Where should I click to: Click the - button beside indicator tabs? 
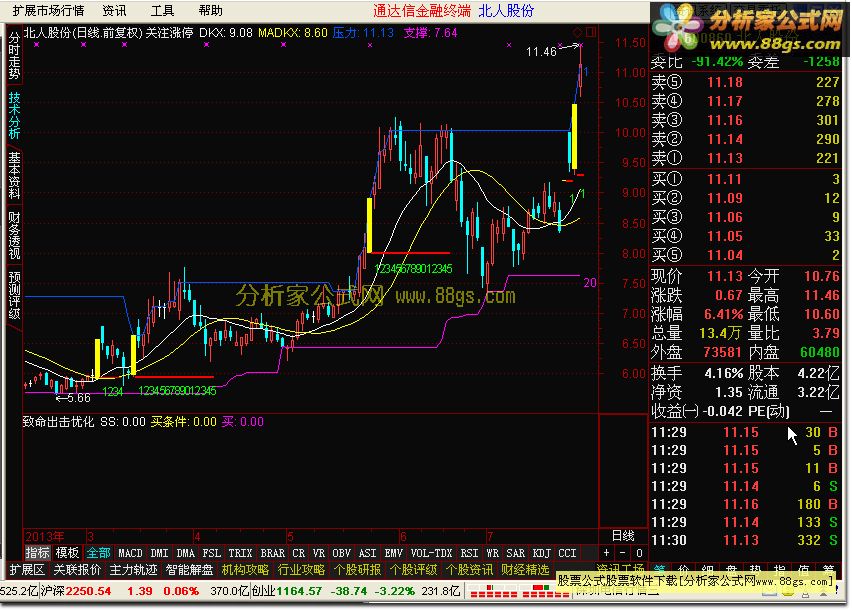click(623, 553)
